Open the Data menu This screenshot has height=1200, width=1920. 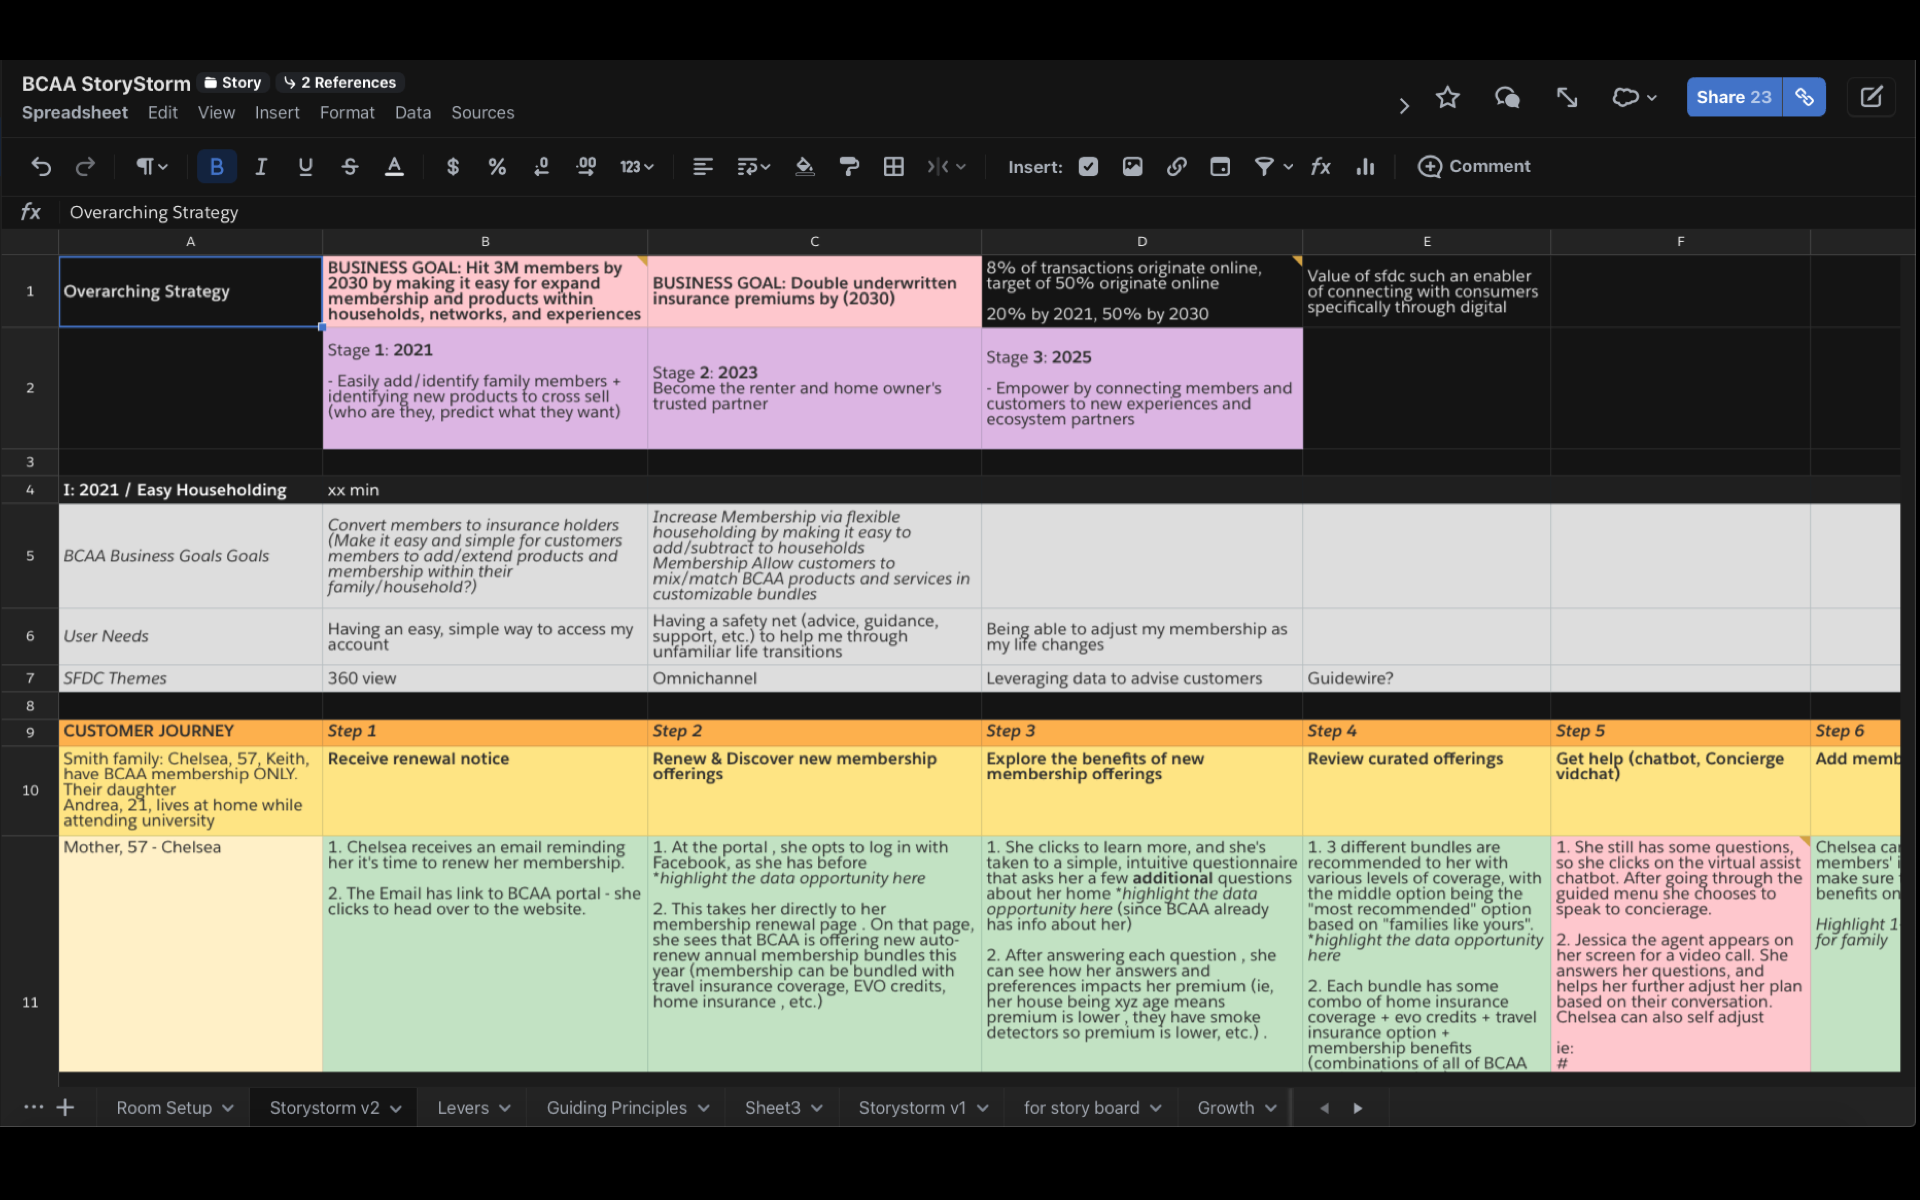pos(413,113)
